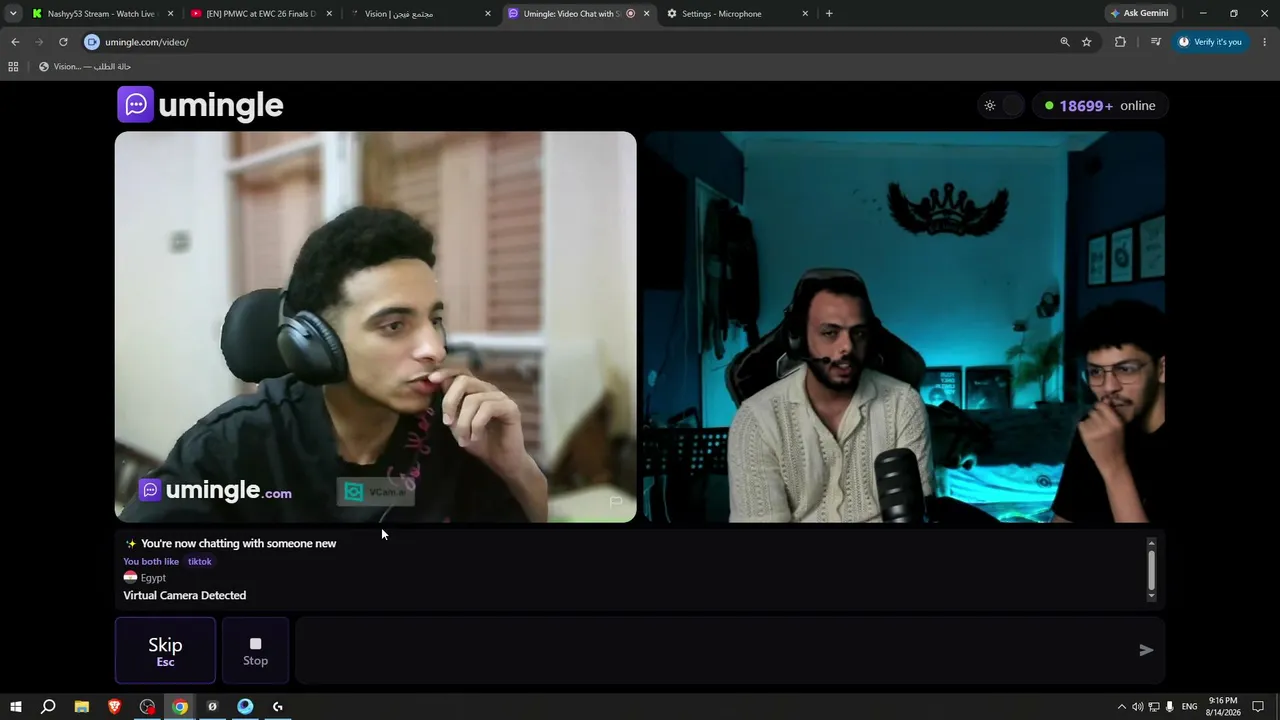Screen dimensions: 1280x720
Task: Open the Windows Start menu
Action: (16, 707)
